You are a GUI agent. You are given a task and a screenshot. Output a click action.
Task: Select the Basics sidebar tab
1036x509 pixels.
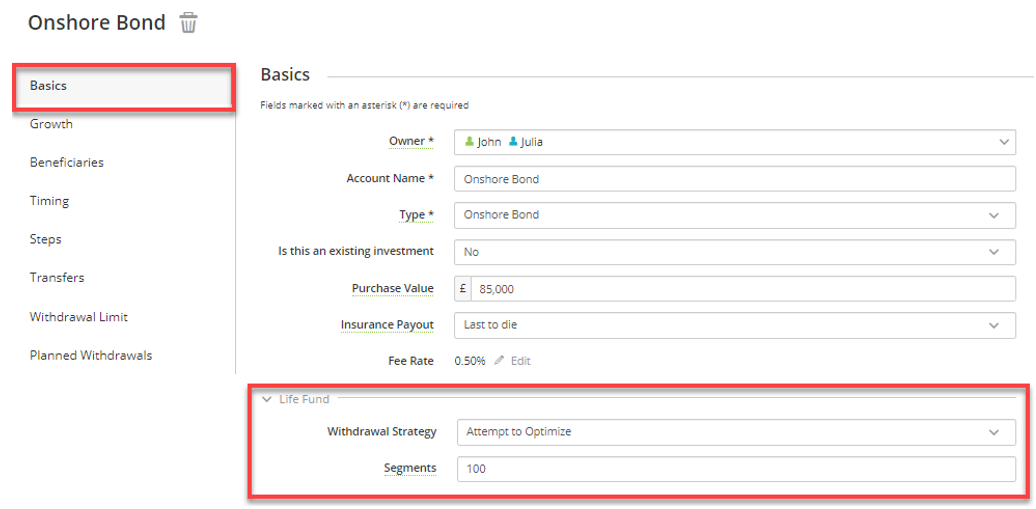tap(124, 87)
